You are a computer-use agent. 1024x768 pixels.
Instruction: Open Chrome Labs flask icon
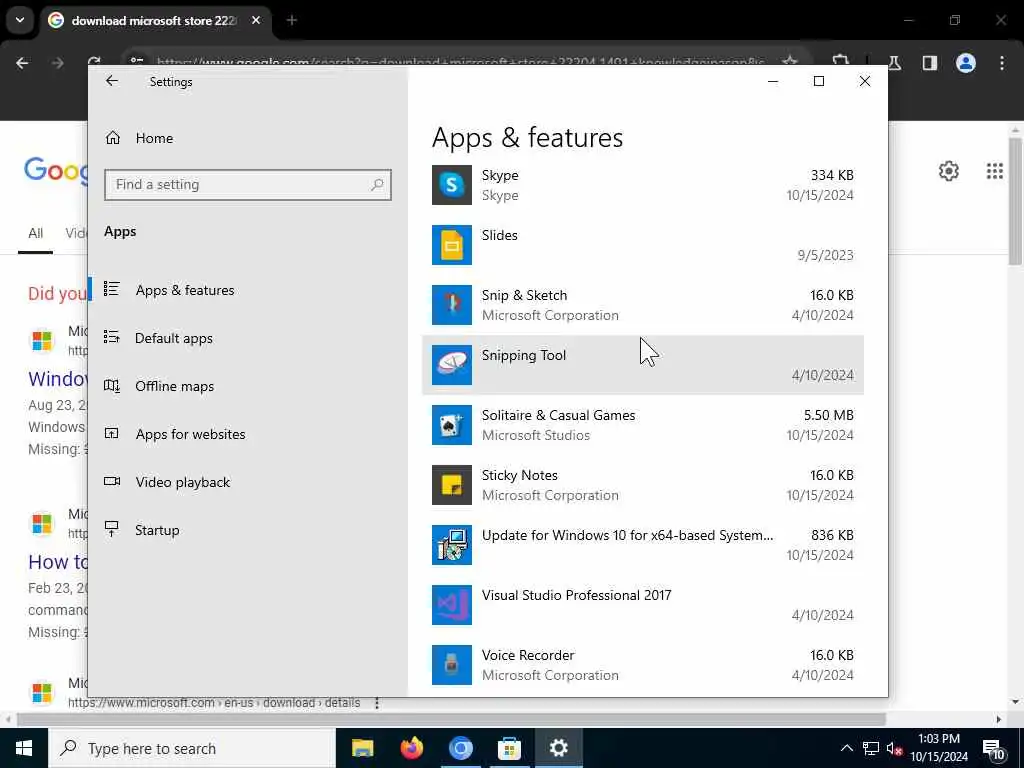894,63
